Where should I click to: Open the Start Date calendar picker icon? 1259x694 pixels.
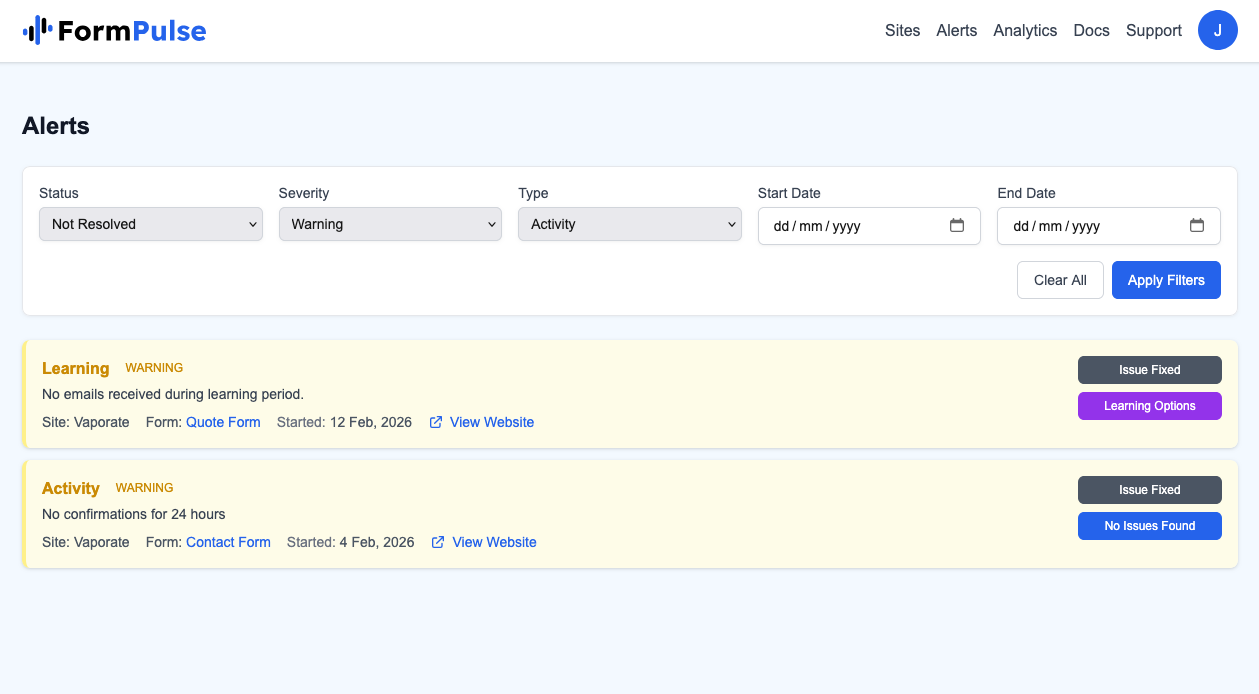[956, 225]
